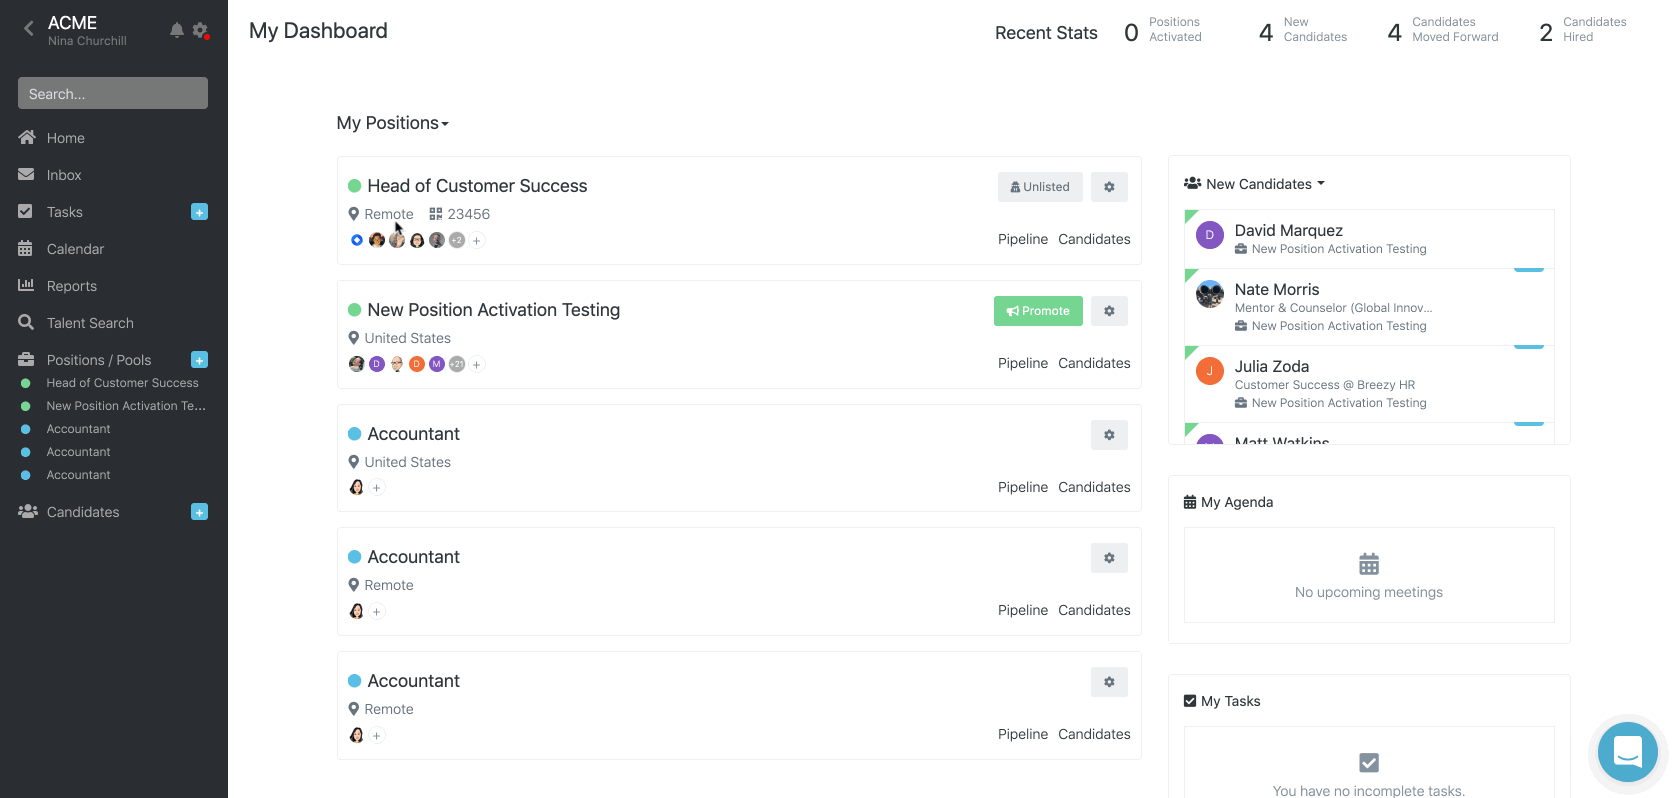Open settings gear for Accountant United States

1109,435
